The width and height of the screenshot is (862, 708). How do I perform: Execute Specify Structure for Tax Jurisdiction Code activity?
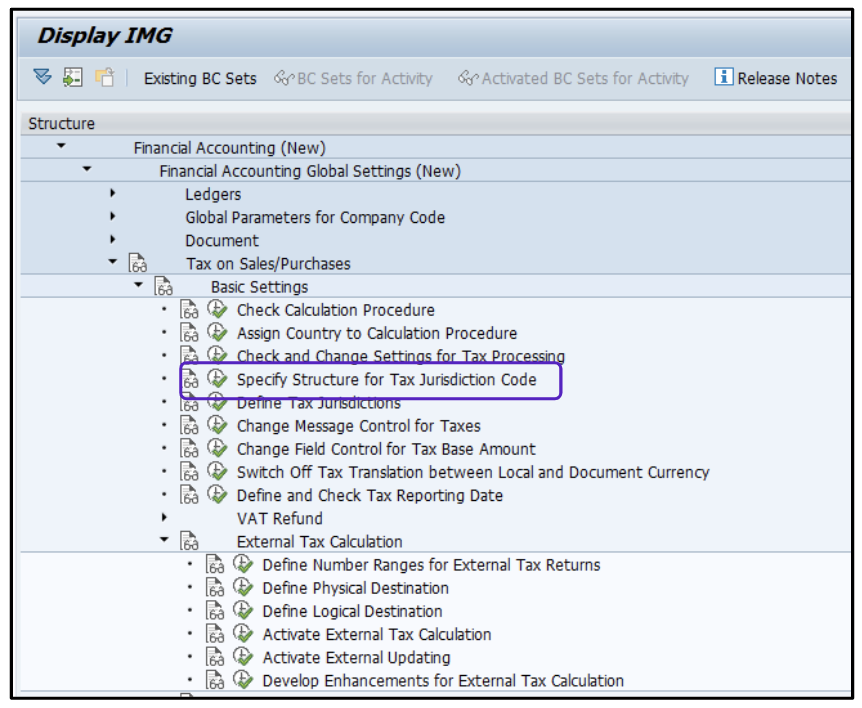(217, 380)
